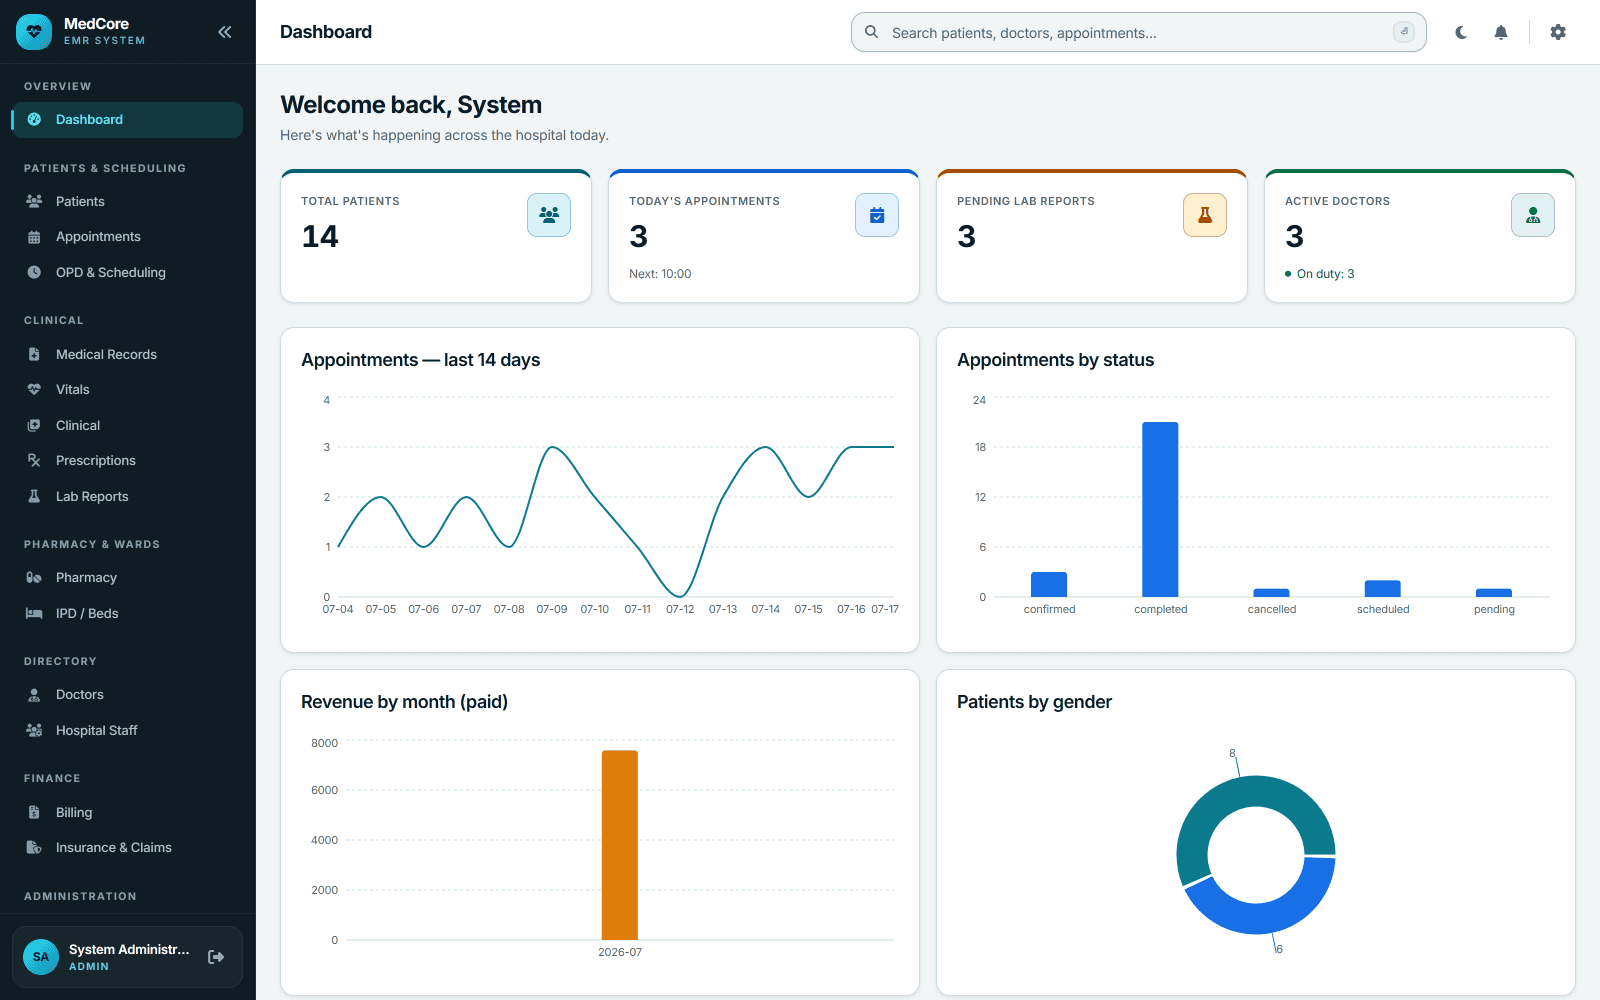Open the Prescriptions page

(x=127, y=461)
